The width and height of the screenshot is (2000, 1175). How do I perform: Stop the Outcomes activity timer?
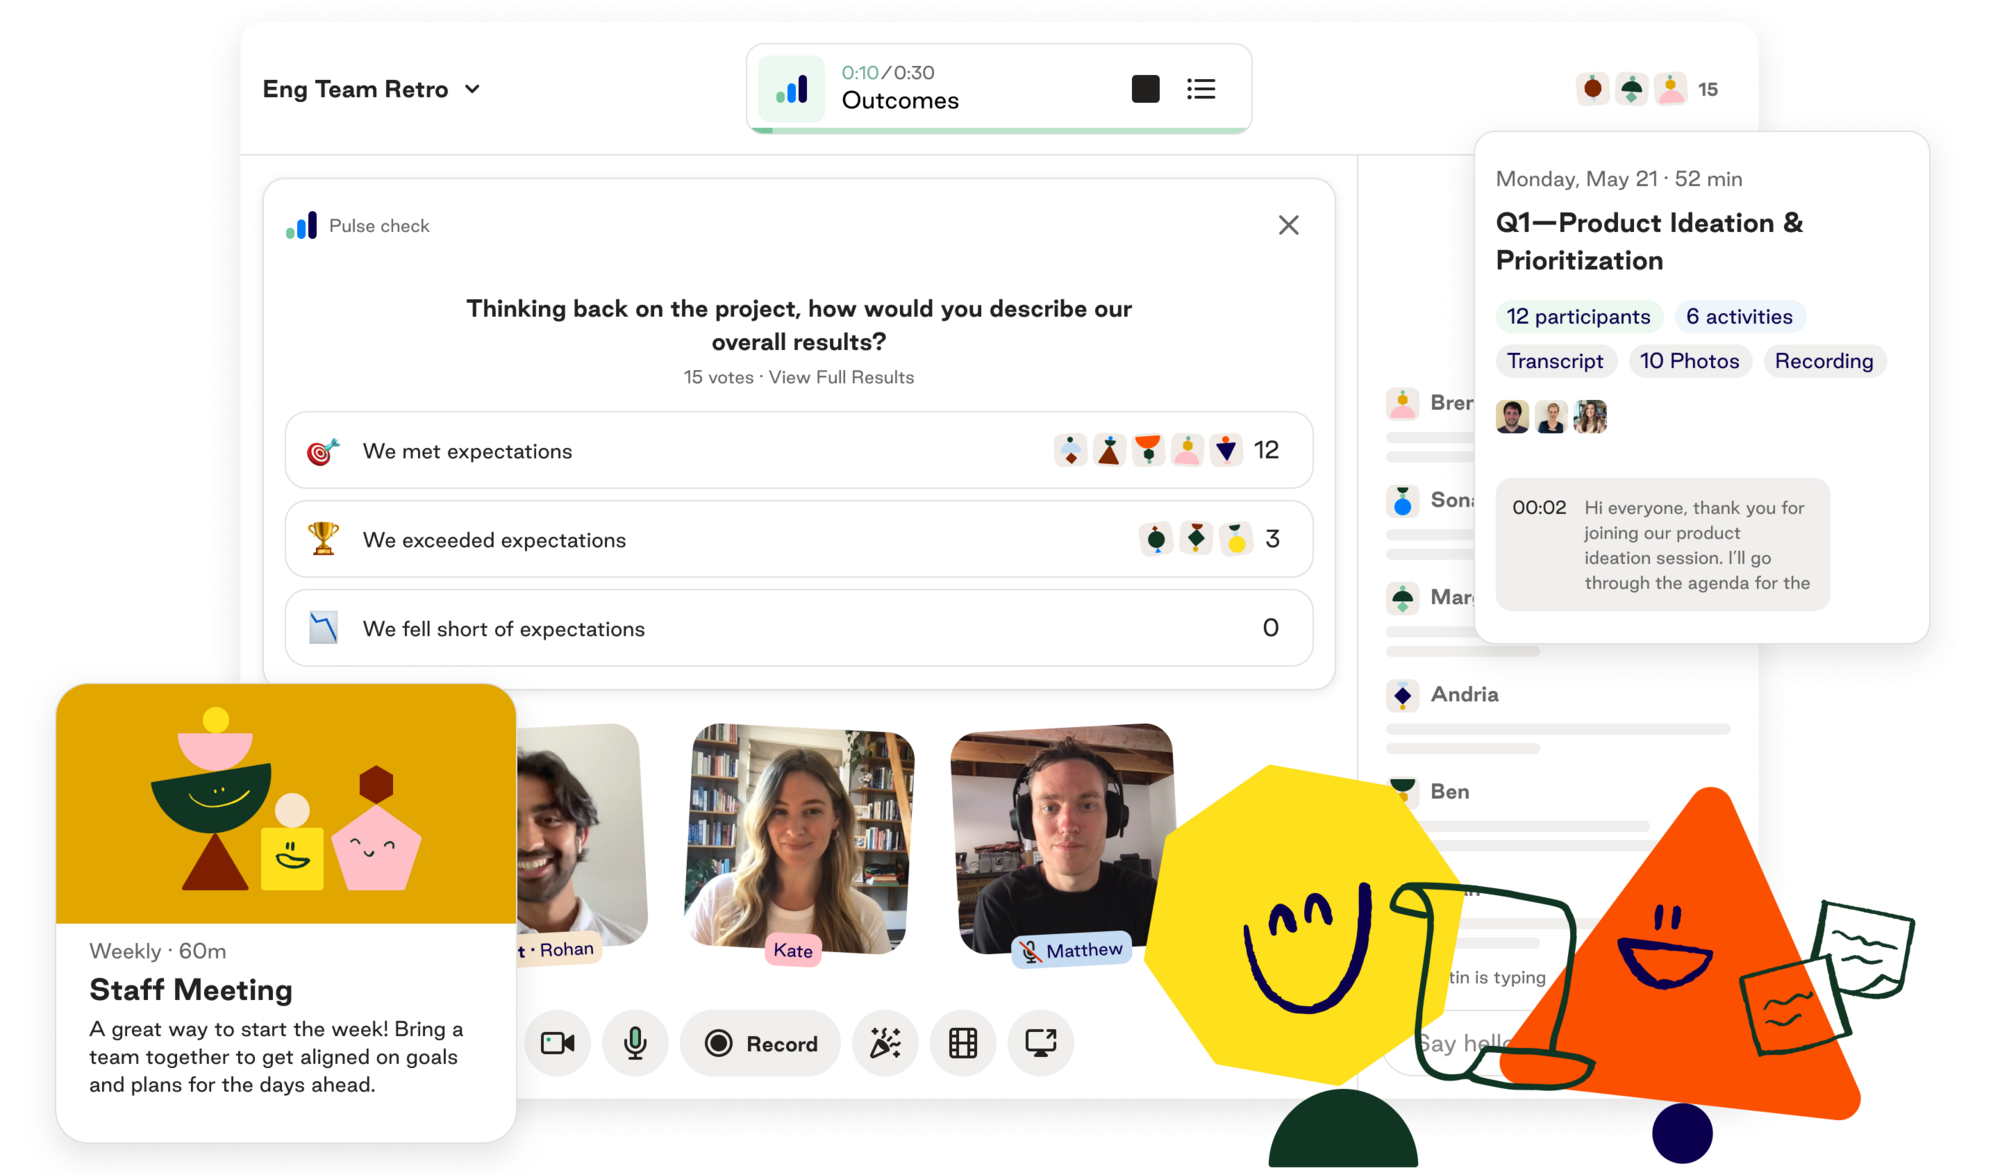point(1145,89)
